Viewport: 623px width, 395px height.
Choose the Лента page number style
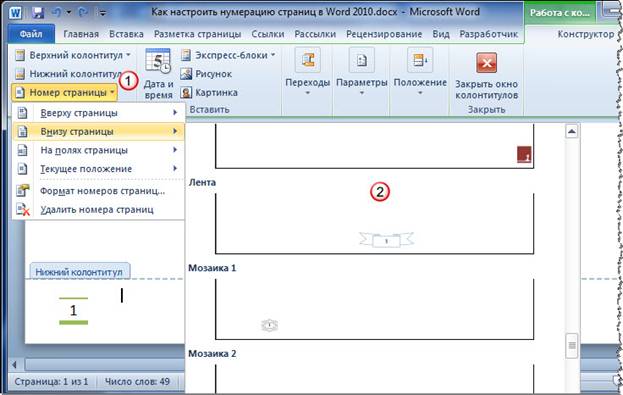coord(375,224)
